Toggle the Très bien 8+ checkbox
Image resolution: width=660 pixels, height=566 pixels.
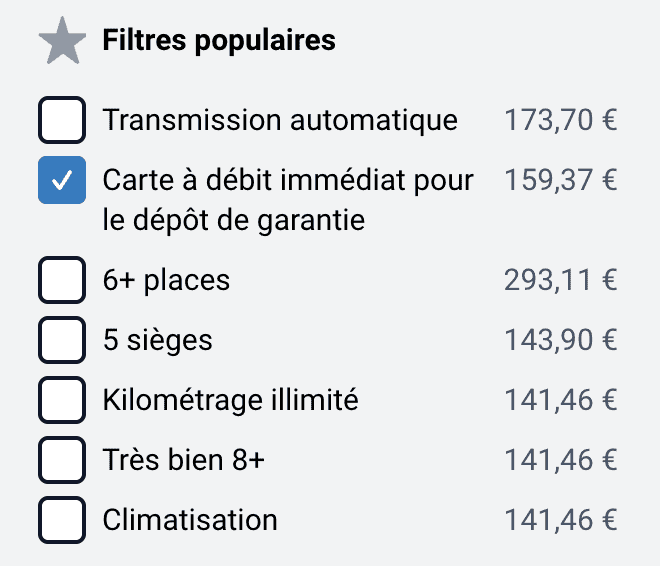click(62, 460)
